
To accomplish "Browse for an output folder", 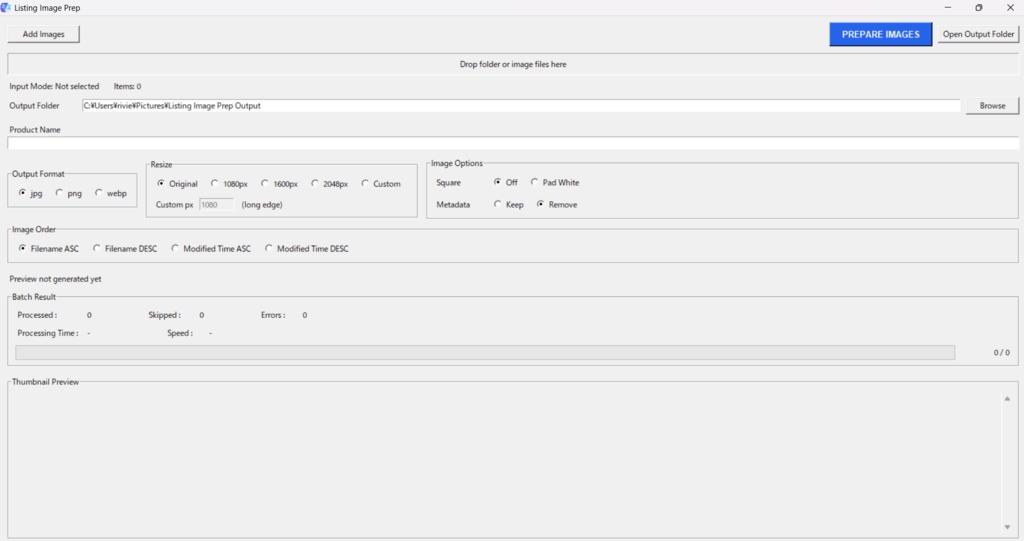I will point(992,106).
